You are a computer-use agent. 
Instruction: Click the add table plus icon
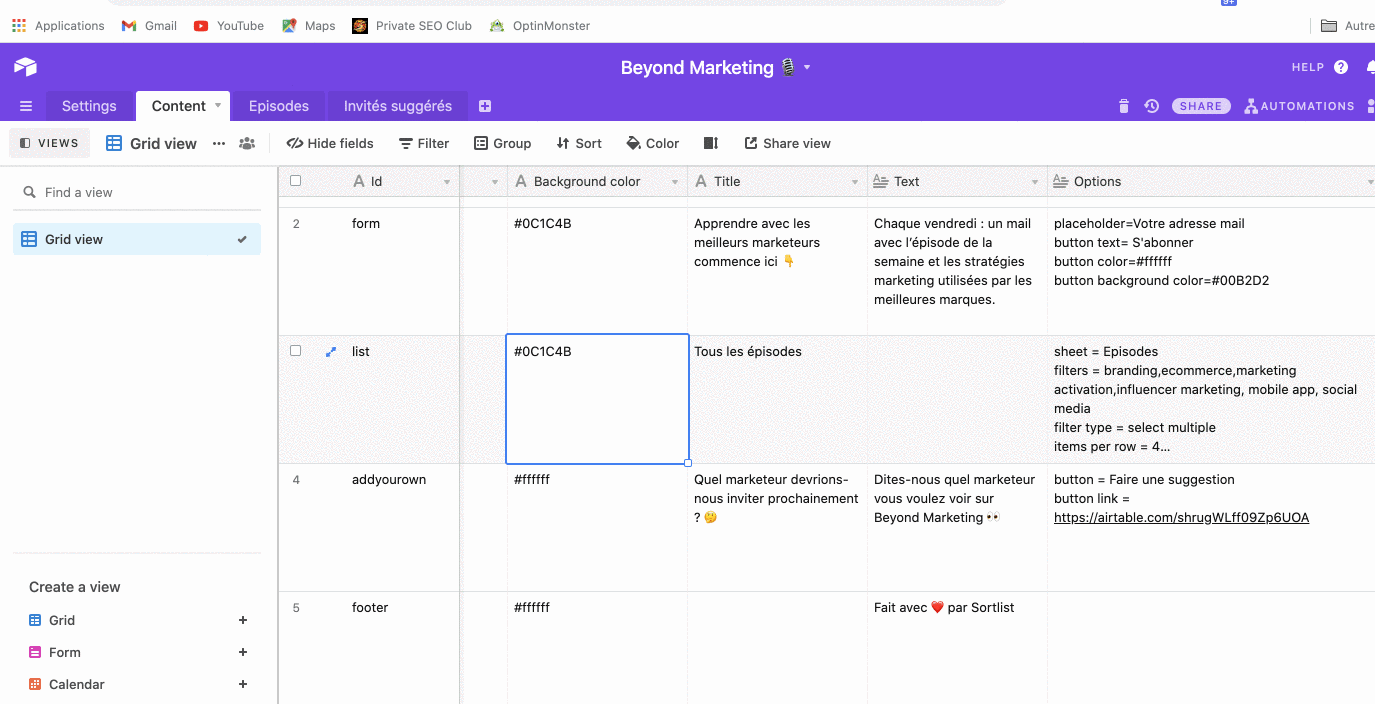[x=485, y=106]
